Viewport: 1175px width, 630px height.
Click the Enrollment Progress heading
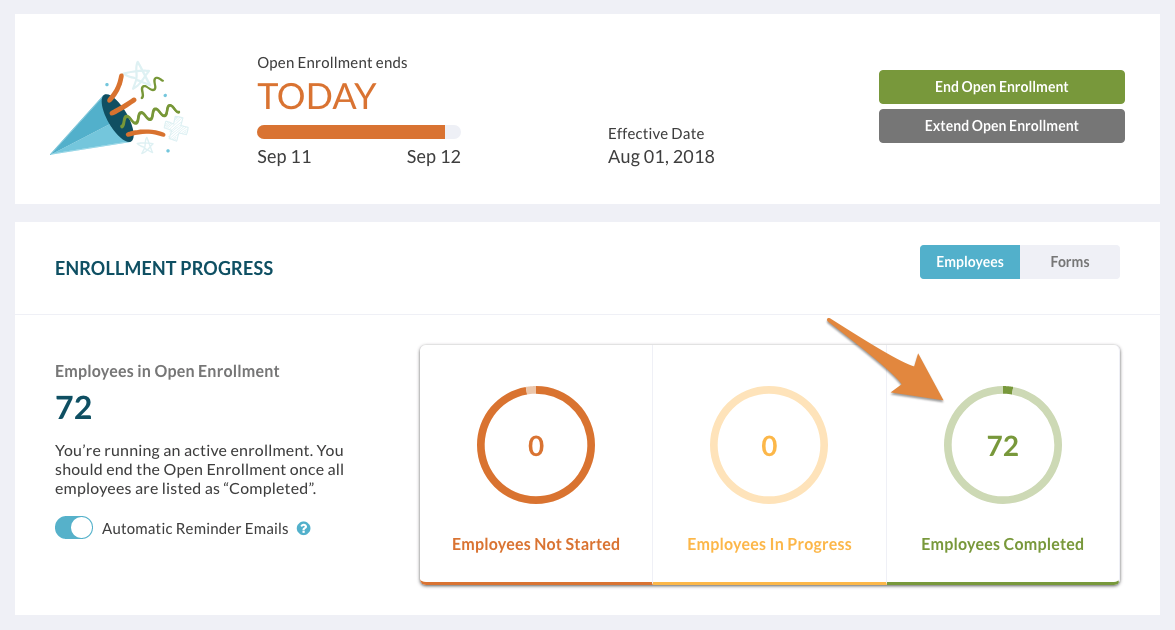click(164, 268)
